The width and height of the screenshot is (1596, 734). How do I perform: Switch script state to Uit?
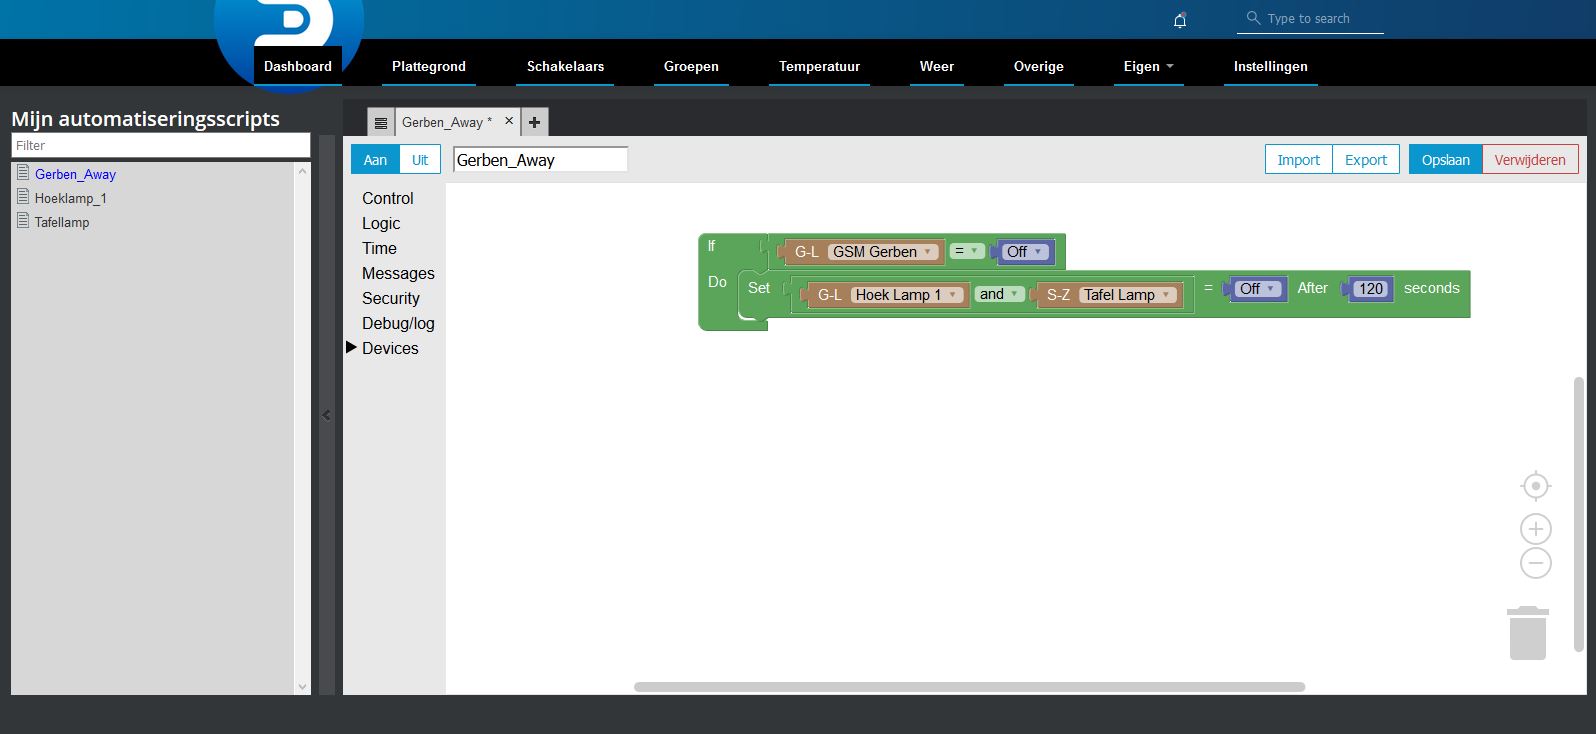point(420,160)
